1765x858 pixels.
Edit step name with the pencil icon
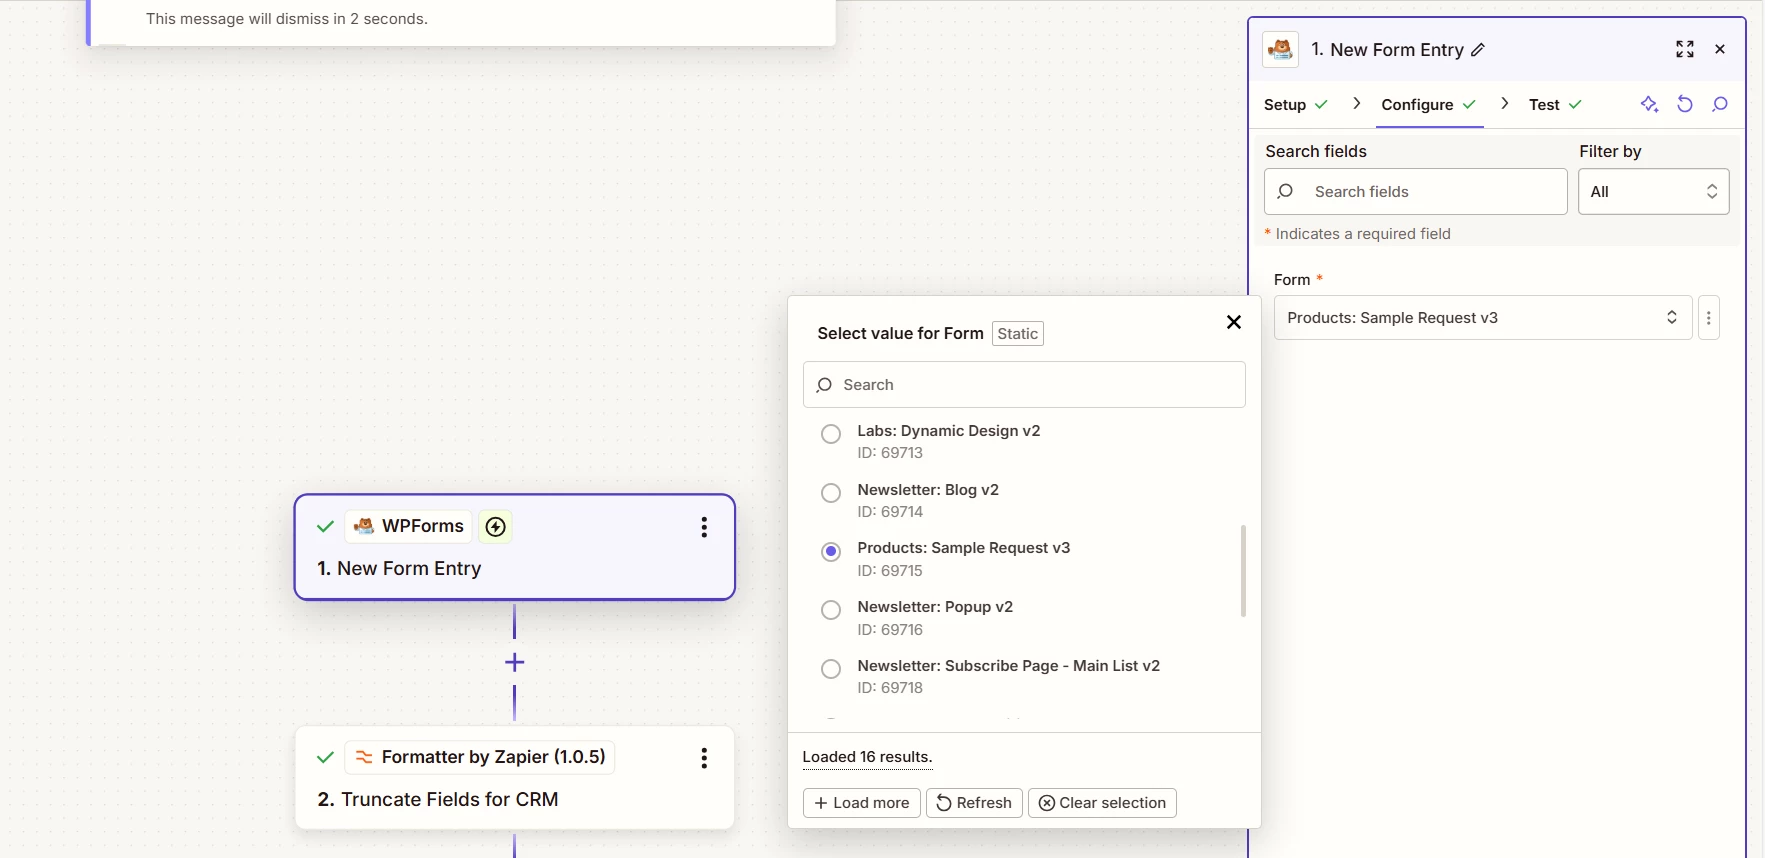pos(1478,50)
